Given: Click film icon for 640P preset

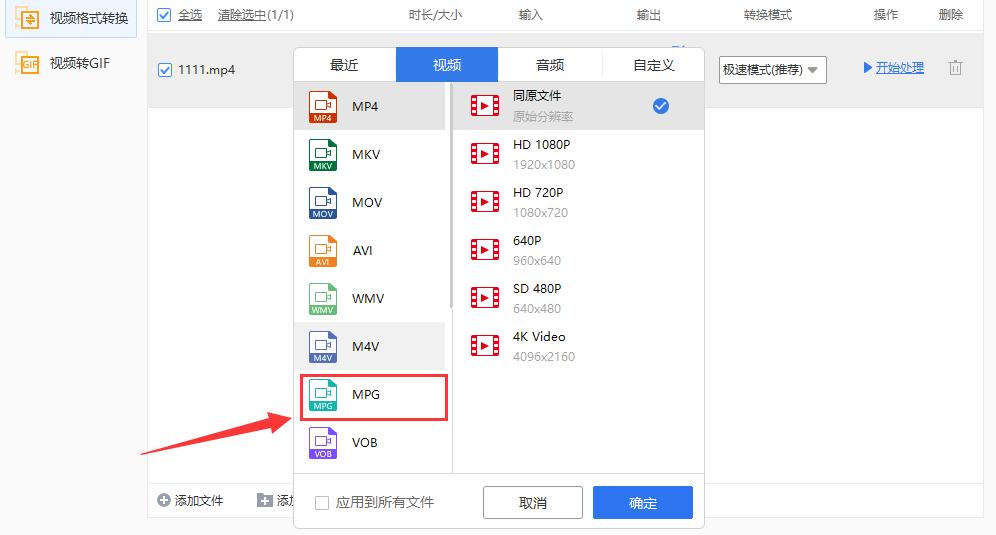Looking at the screenshot, I should (x=485, y=250).
